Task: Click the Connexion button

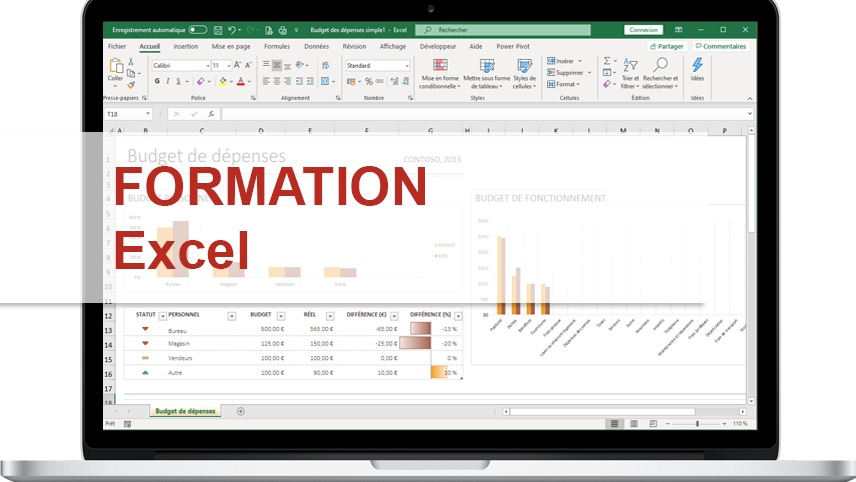Action: pyautogui.click(x=643, y=30)
